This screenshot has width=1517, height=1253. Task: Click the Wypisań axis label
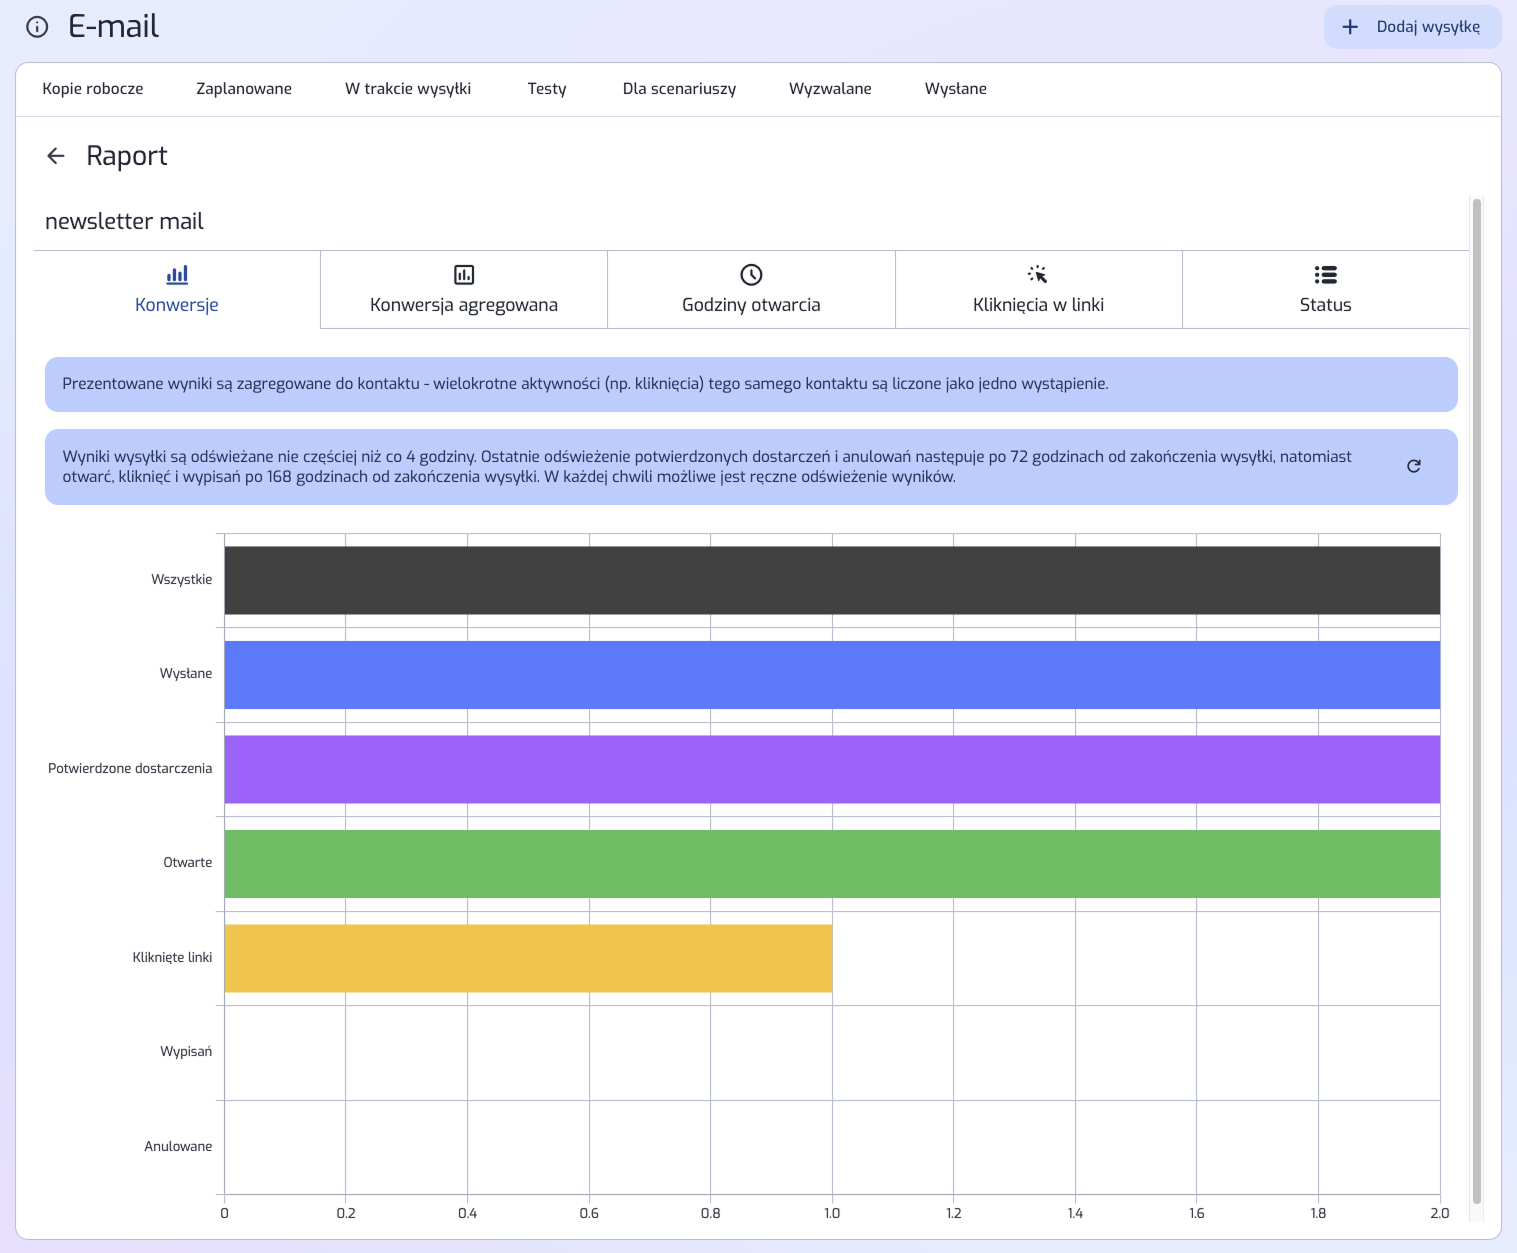(186, 1051)
